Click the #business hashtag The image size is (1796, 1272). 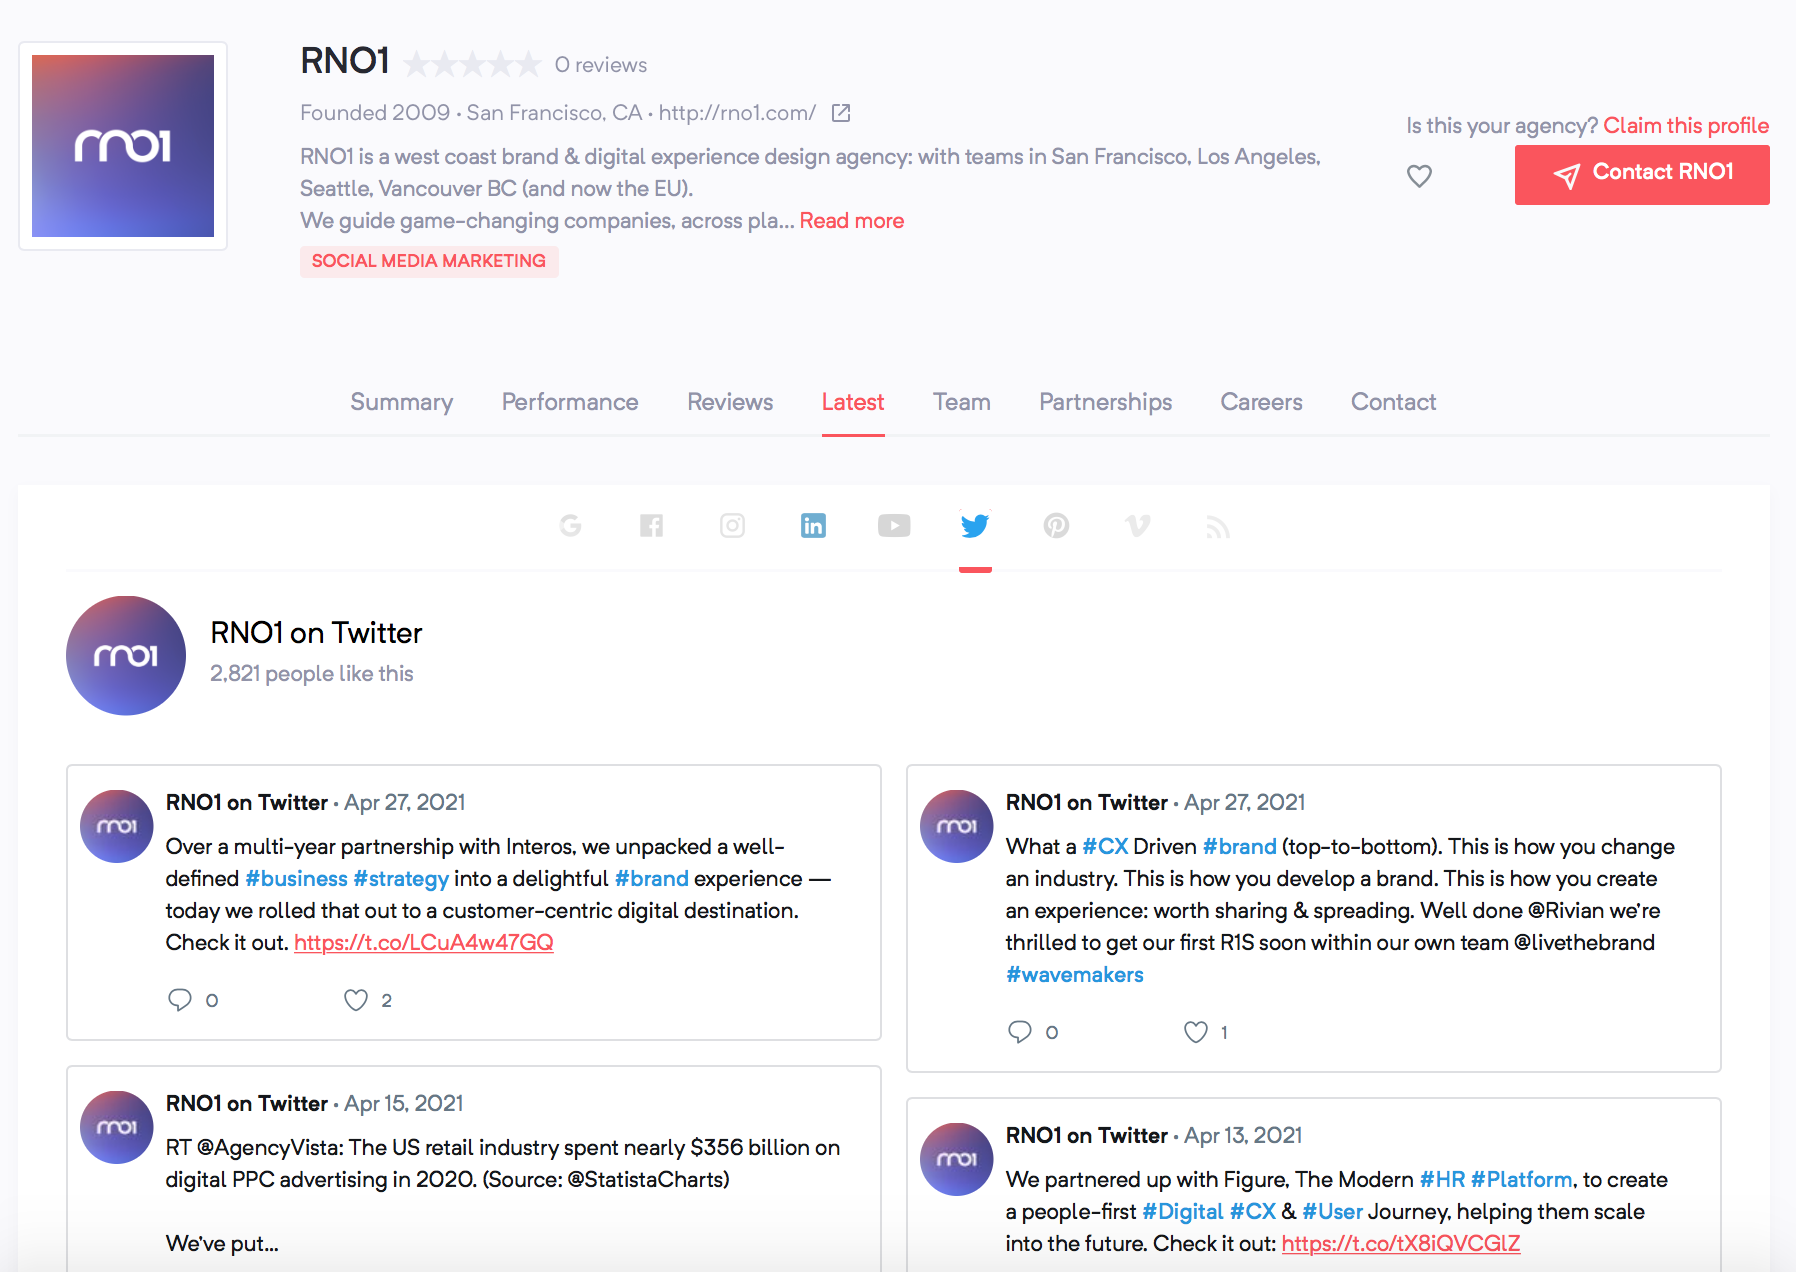pyautogui.click(x=296, y=879)
